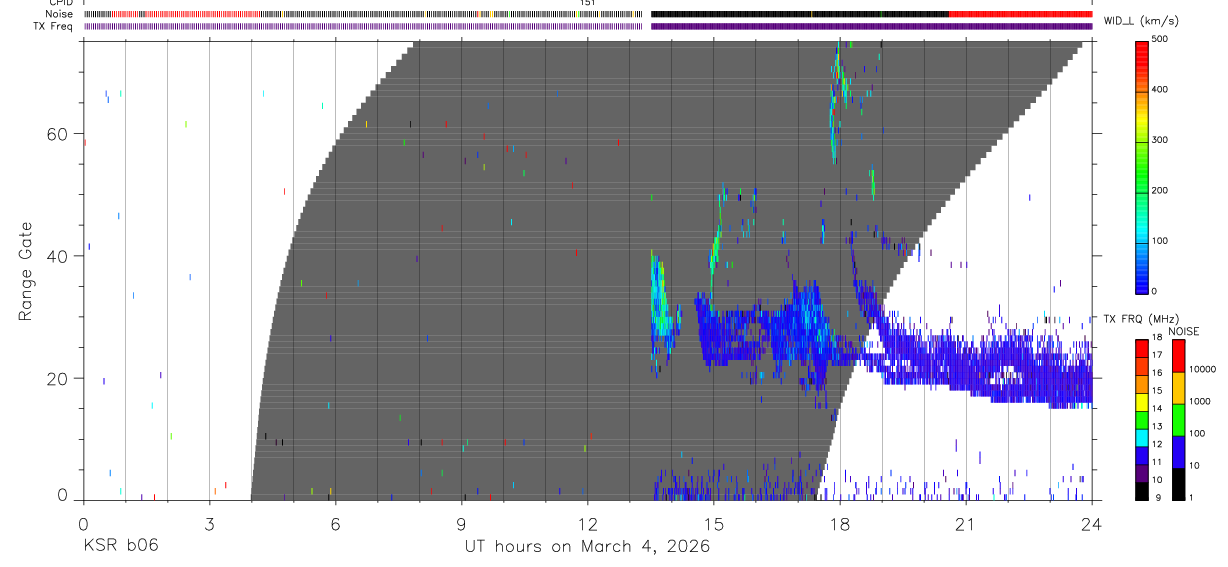Click the yellow 14–15 MHz frequency swatch
1228x567 pixels.
coord(1142,401)
